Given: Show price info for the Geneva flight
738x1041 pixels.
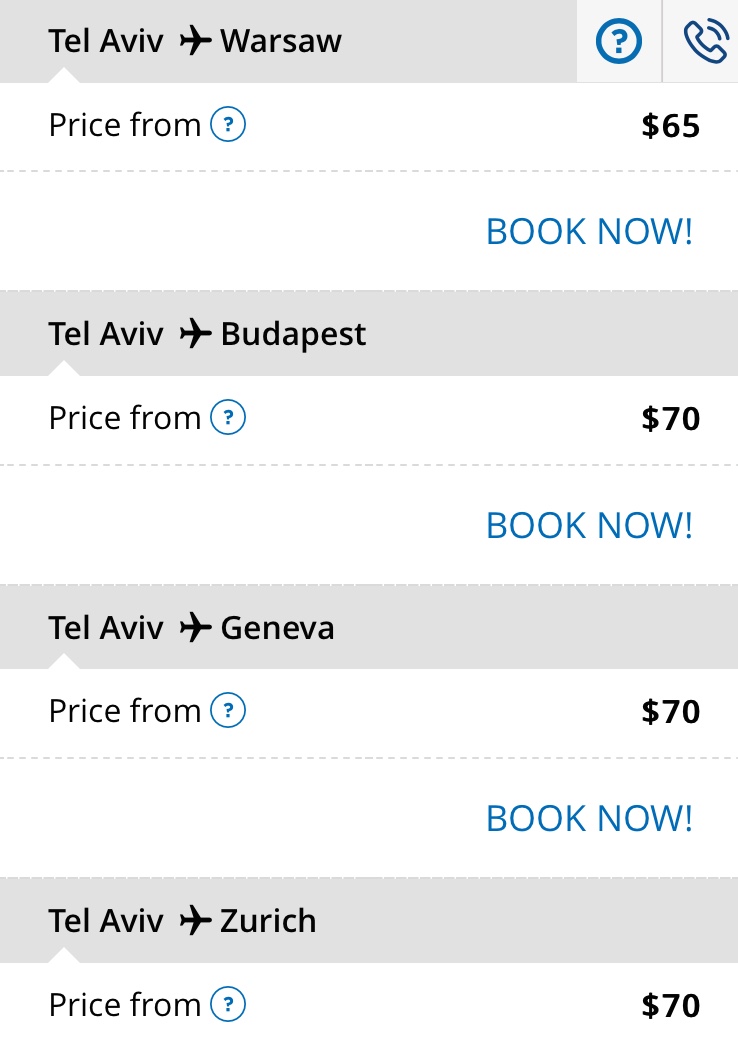Looking at the screenshot, I should 228,711.
